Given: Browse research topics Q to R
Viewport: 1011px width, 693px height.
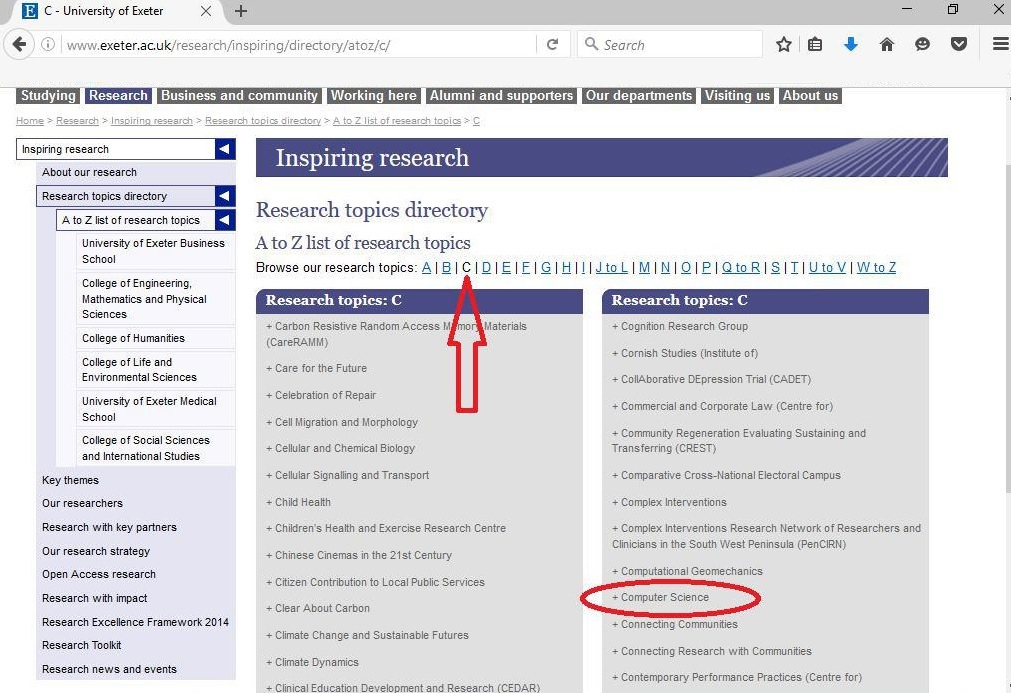Looking at the screenshot, I should pos(740,268).
